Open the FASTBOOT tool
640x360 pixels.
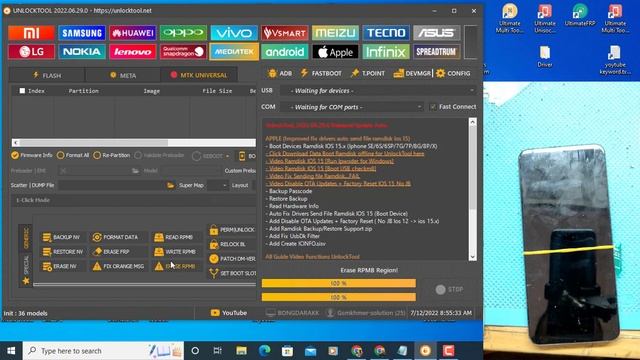[321, 73]
